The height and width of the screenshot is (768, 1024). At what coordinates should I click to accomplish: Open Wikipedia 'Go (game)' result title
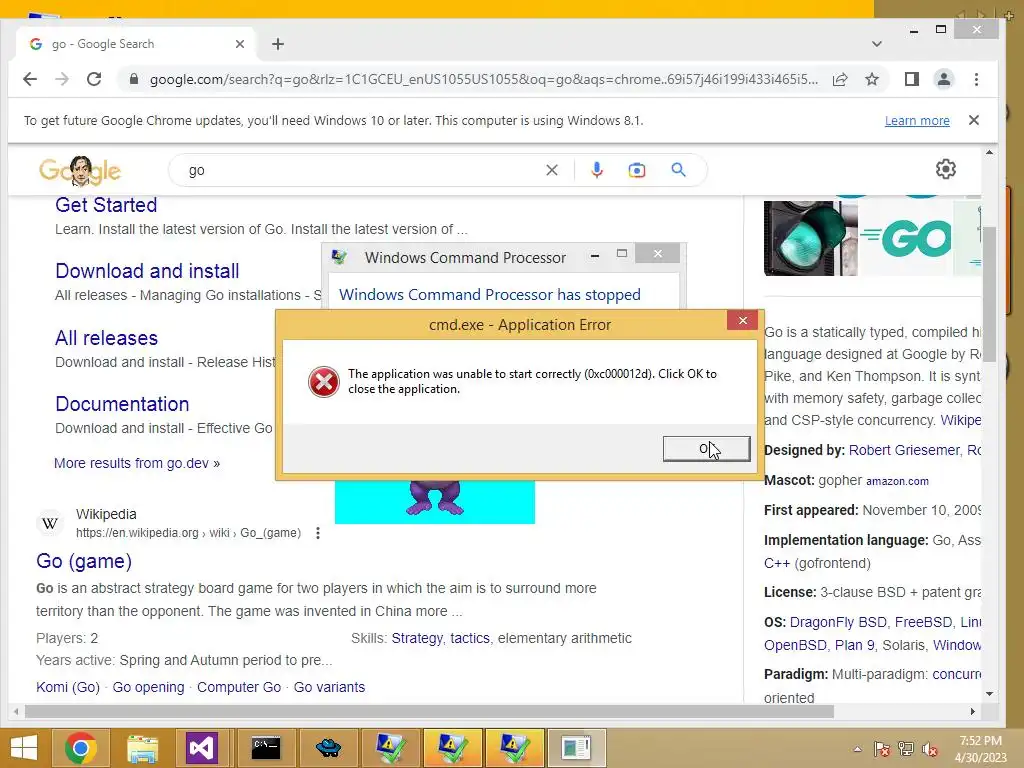(x=84, y=561)
